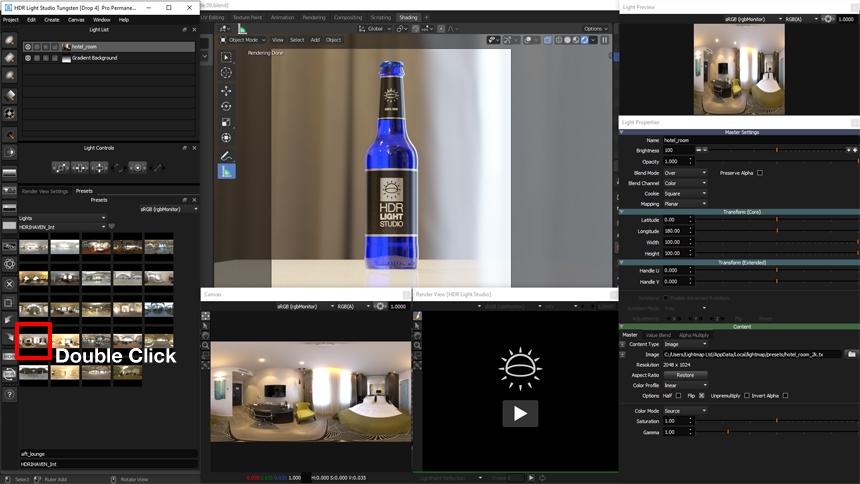Switch to rendered viewport shading sphere
The width and height of the screenshot is (860, 484).
[585, 40]
